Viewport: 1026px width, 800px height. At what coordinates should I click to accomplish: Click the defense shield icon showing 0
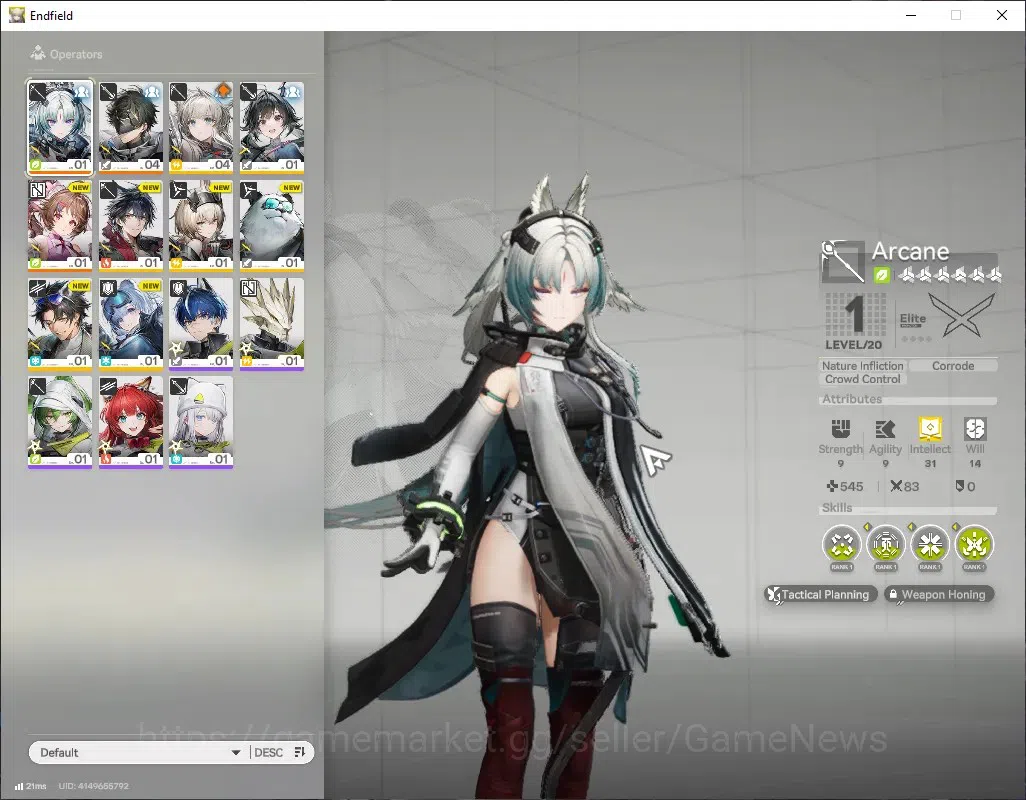[x=959, y=486]
